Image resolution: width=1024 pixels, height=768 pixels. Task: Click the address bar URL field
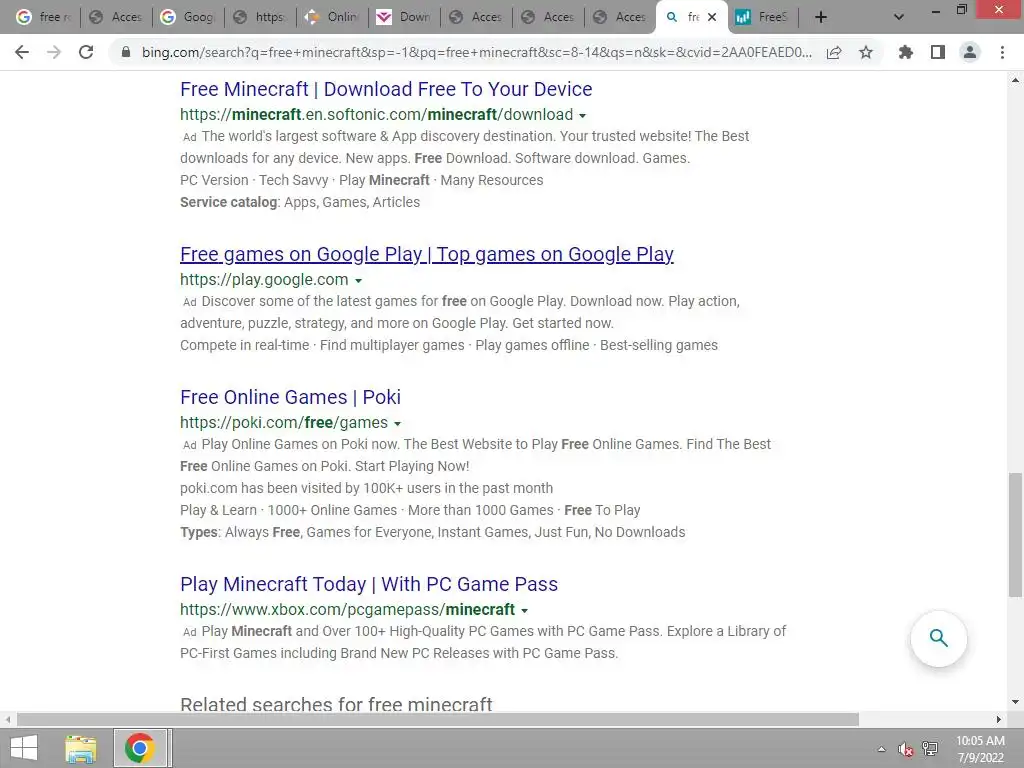point(477,52)
